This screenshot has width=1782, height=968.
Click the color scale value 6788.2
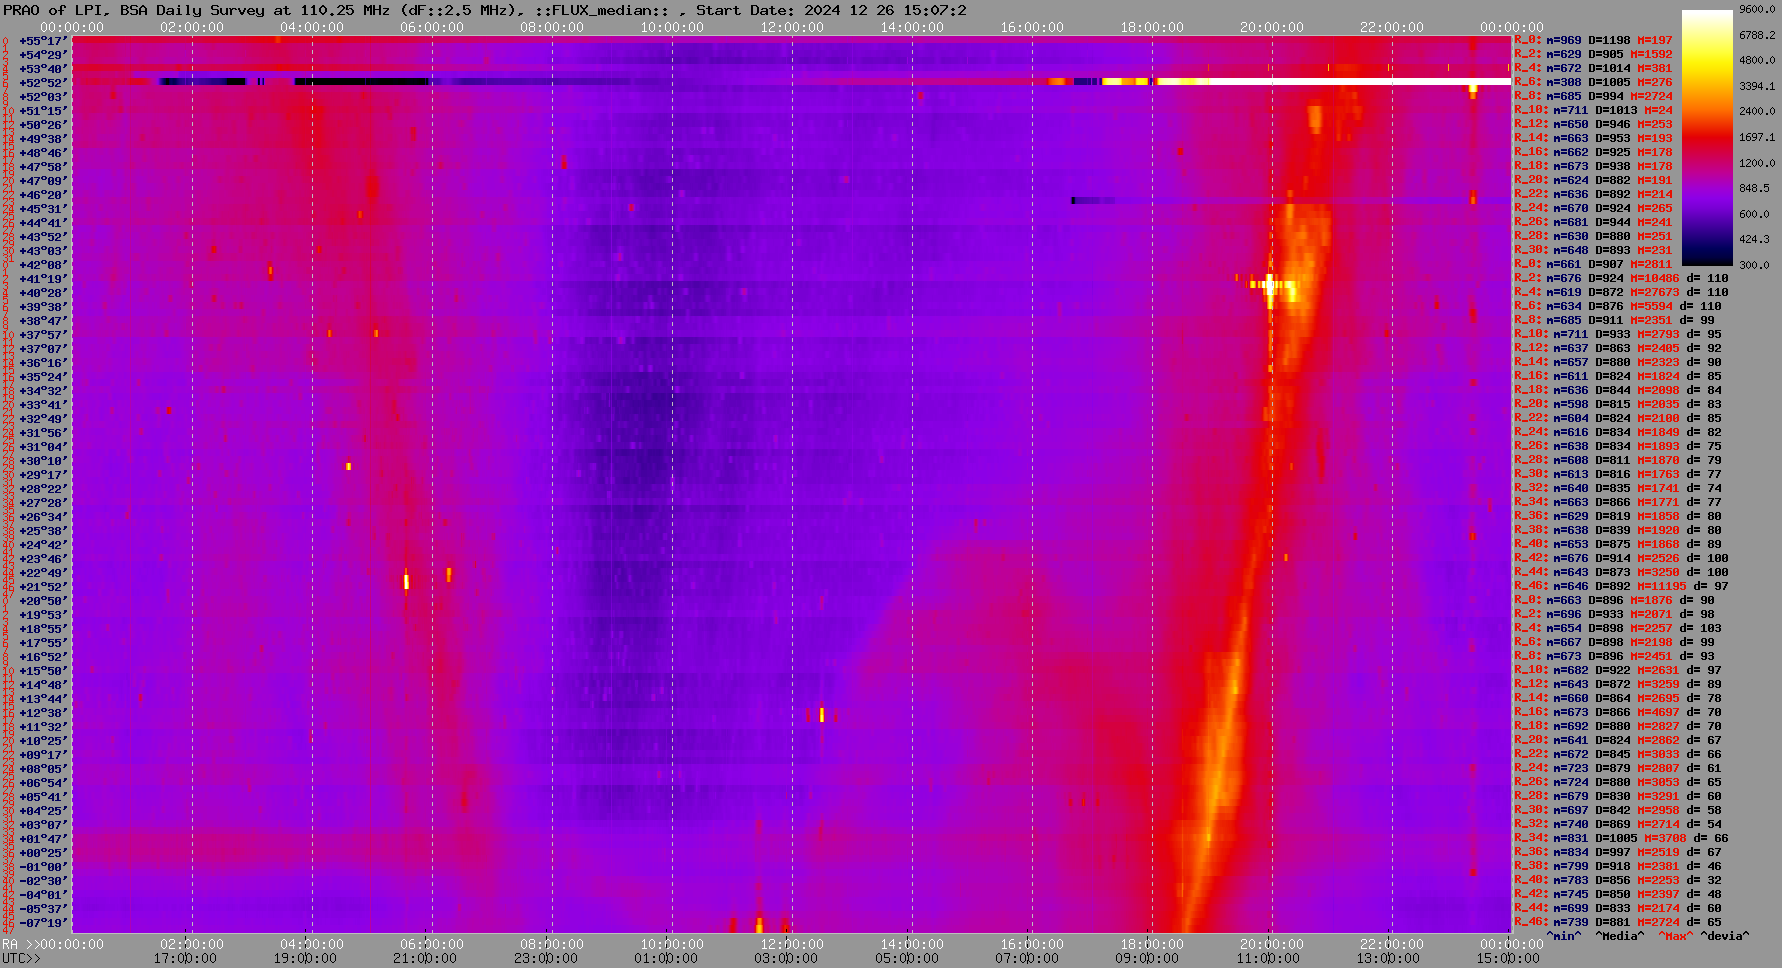pyautogui.click(x=1758, y=35)
